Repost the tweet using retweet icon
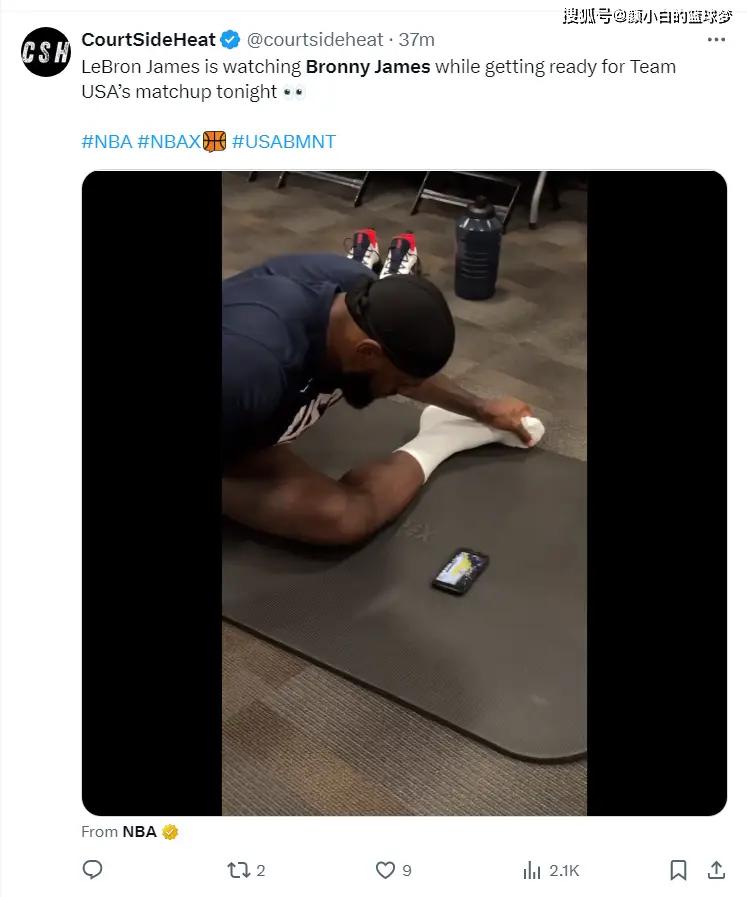The width and height of the screenshot is (747, 897). [x=238, y=870]
